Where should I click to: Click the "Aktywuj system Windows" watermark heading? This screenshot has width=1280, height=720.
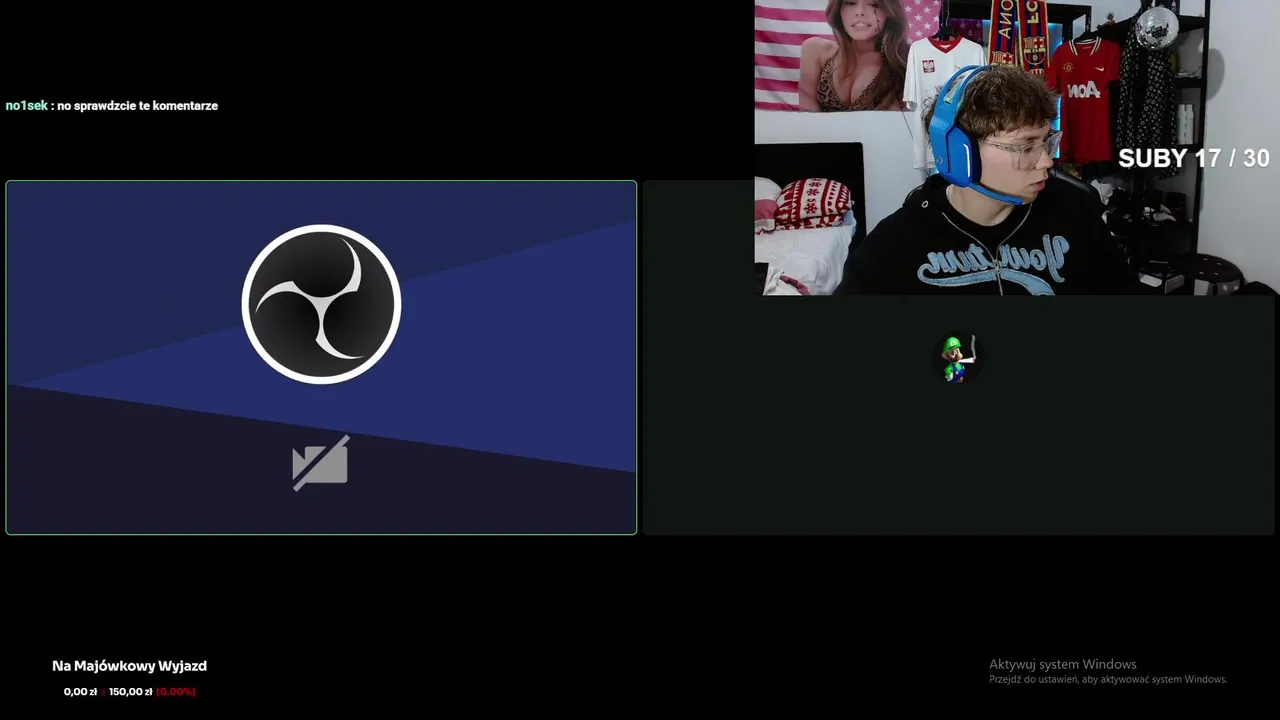pyautogui.click(x=1062, y=664)
